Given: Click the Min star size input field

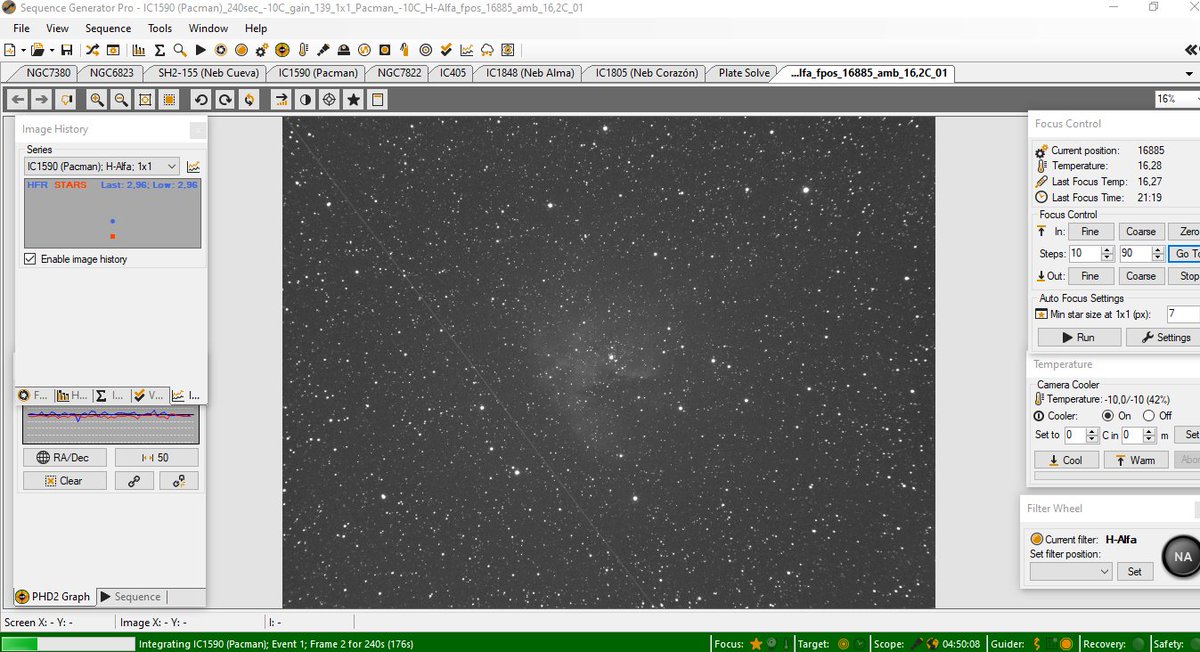Looking at the screenshot, I should click(x=1184, y=314).
